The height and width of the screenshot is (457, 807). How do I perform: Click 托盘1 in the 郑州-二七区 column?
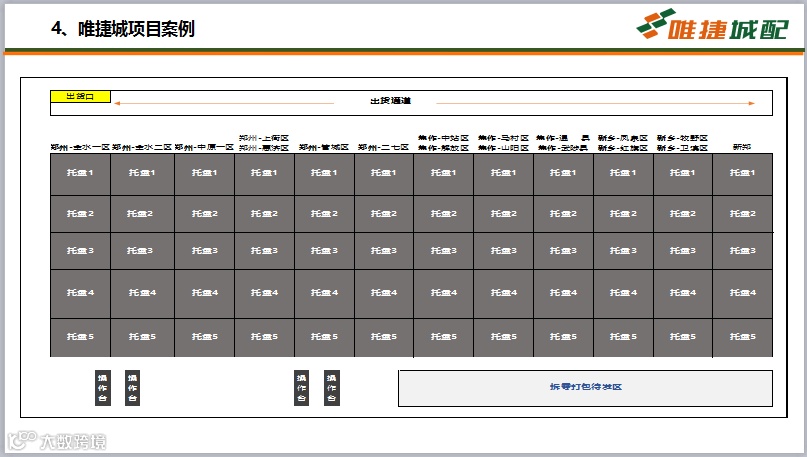[x=383, y=174]
